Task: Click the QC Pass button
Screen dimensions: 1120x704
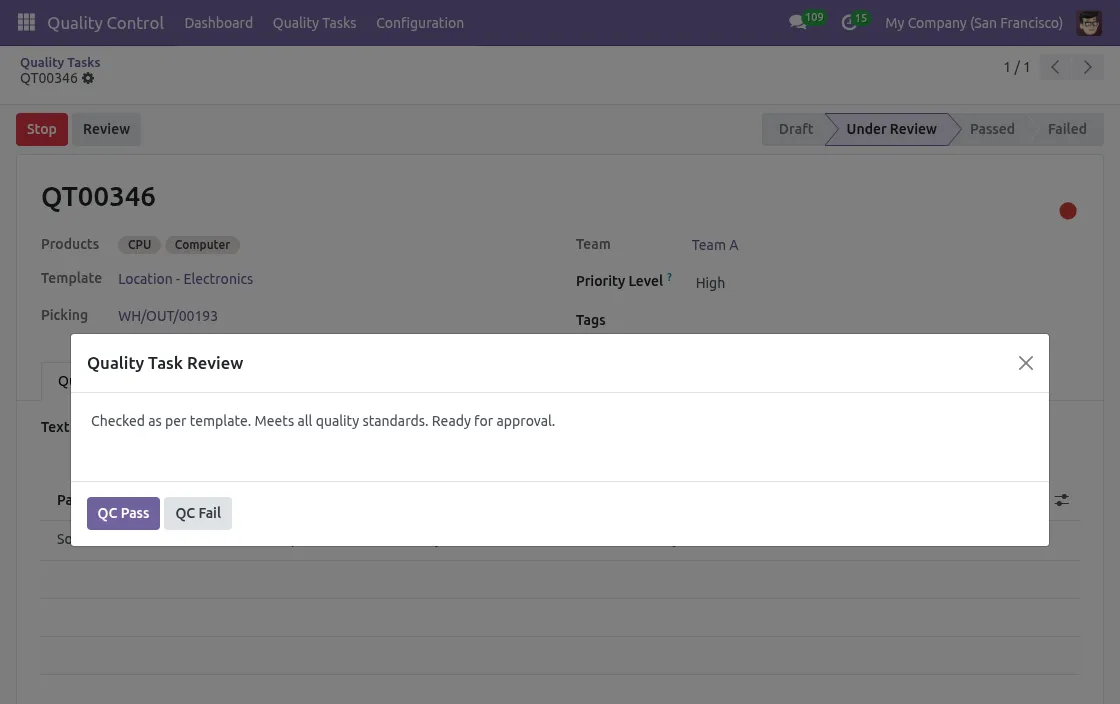Action: point(124,513)
